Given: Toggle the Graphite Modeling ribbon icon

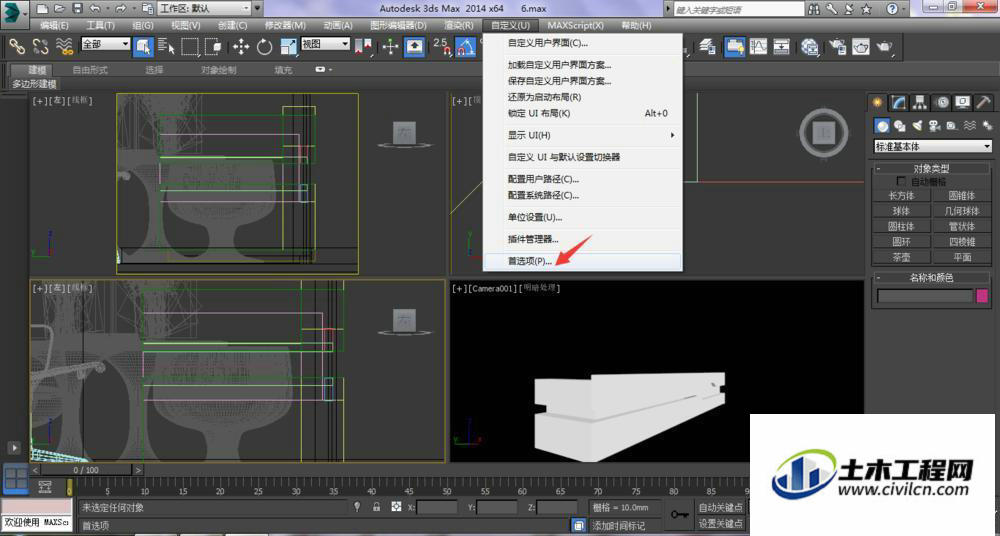Looking at the screenshot, I should 734,46.
